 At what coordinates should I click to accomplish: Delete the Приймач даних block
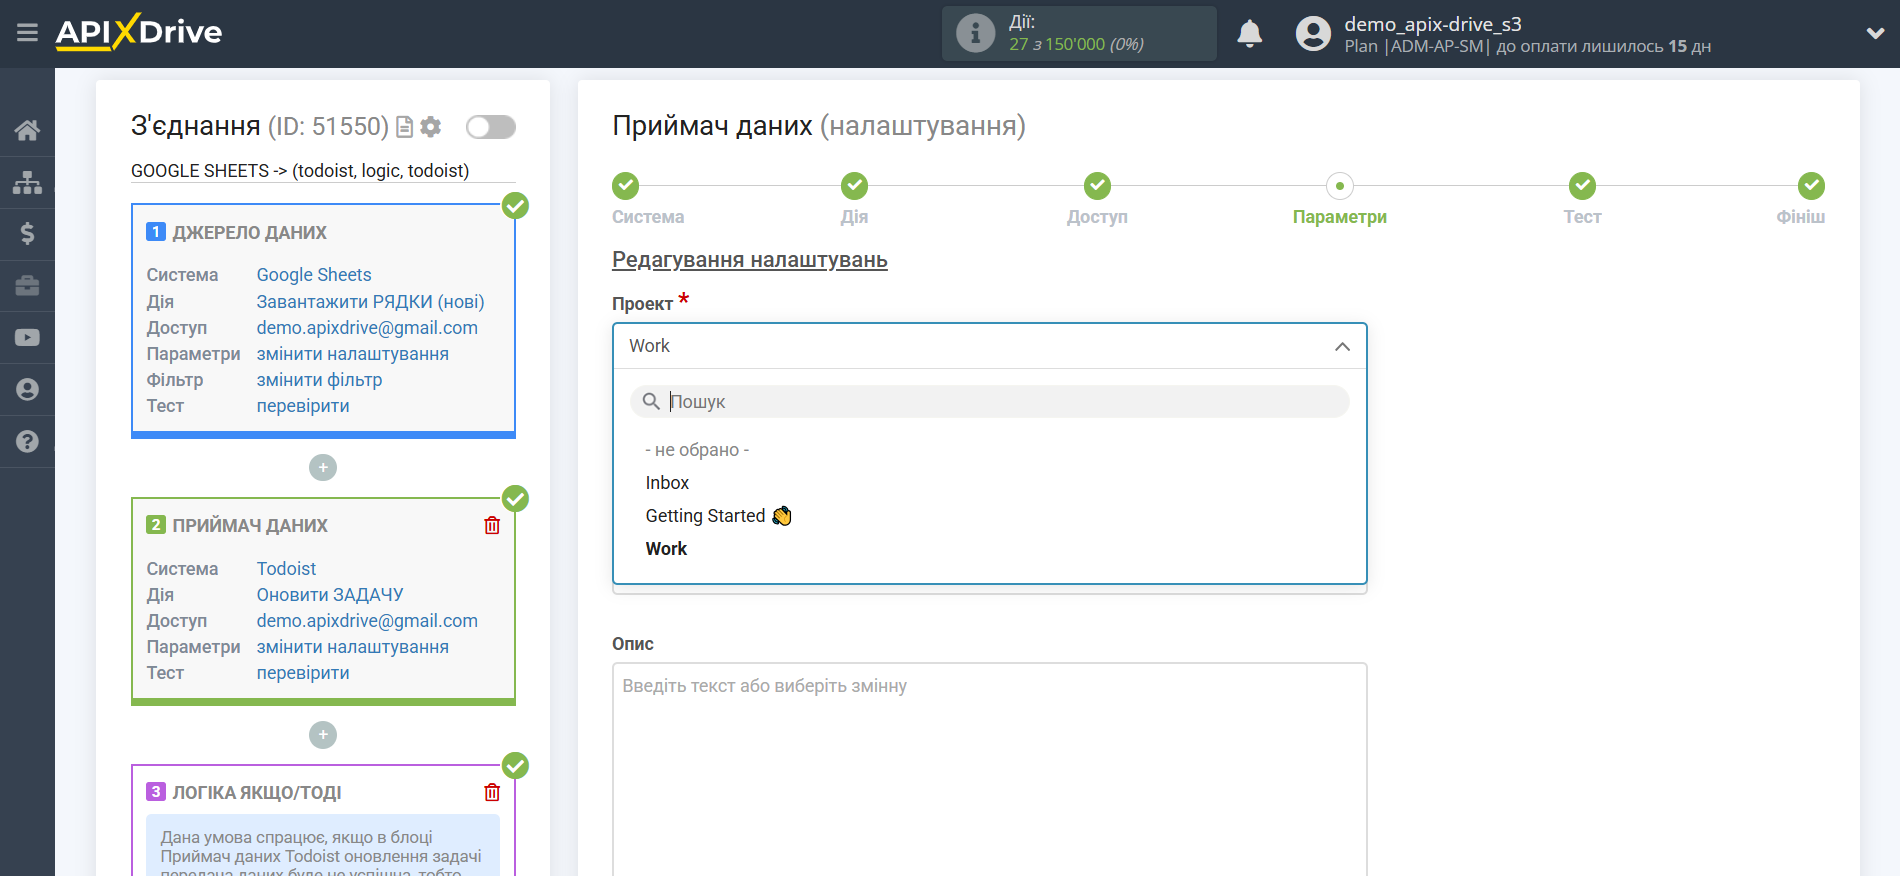[492, 525]
